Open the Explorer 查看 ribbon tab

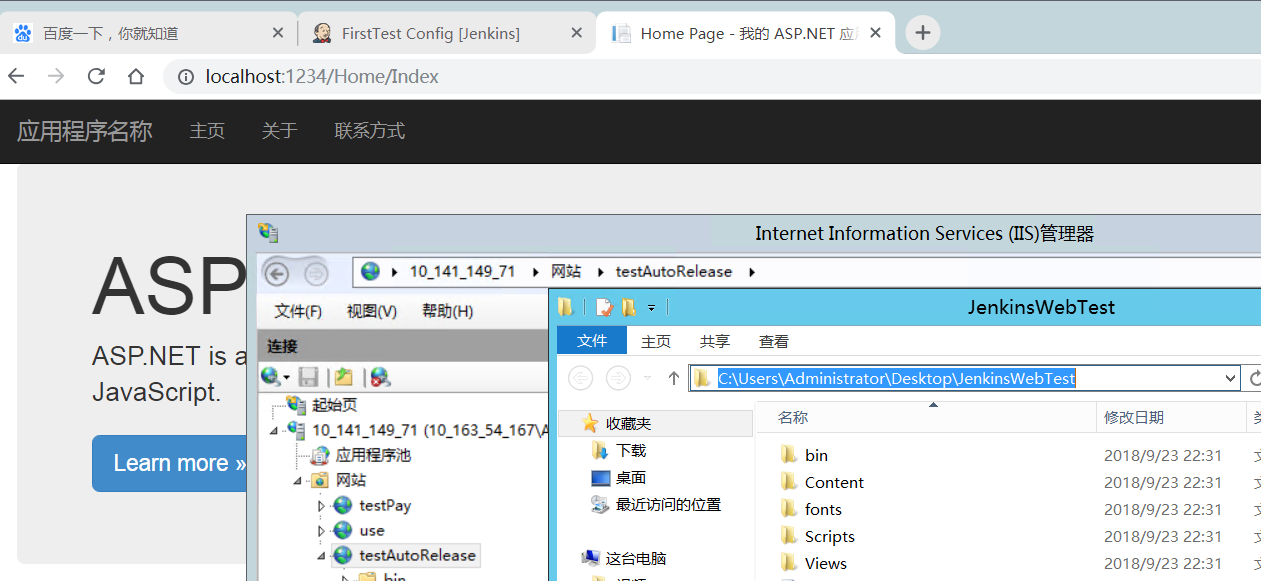coord(774,341)
